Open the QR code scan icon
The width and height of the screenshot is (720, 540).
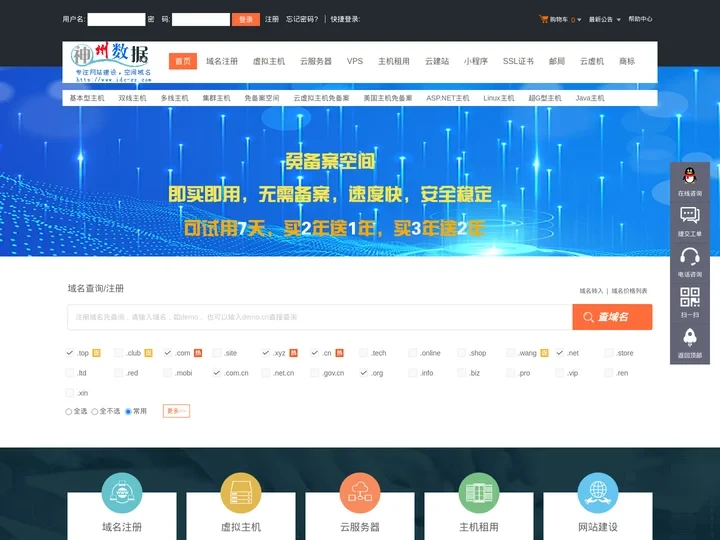click(689, 297)
